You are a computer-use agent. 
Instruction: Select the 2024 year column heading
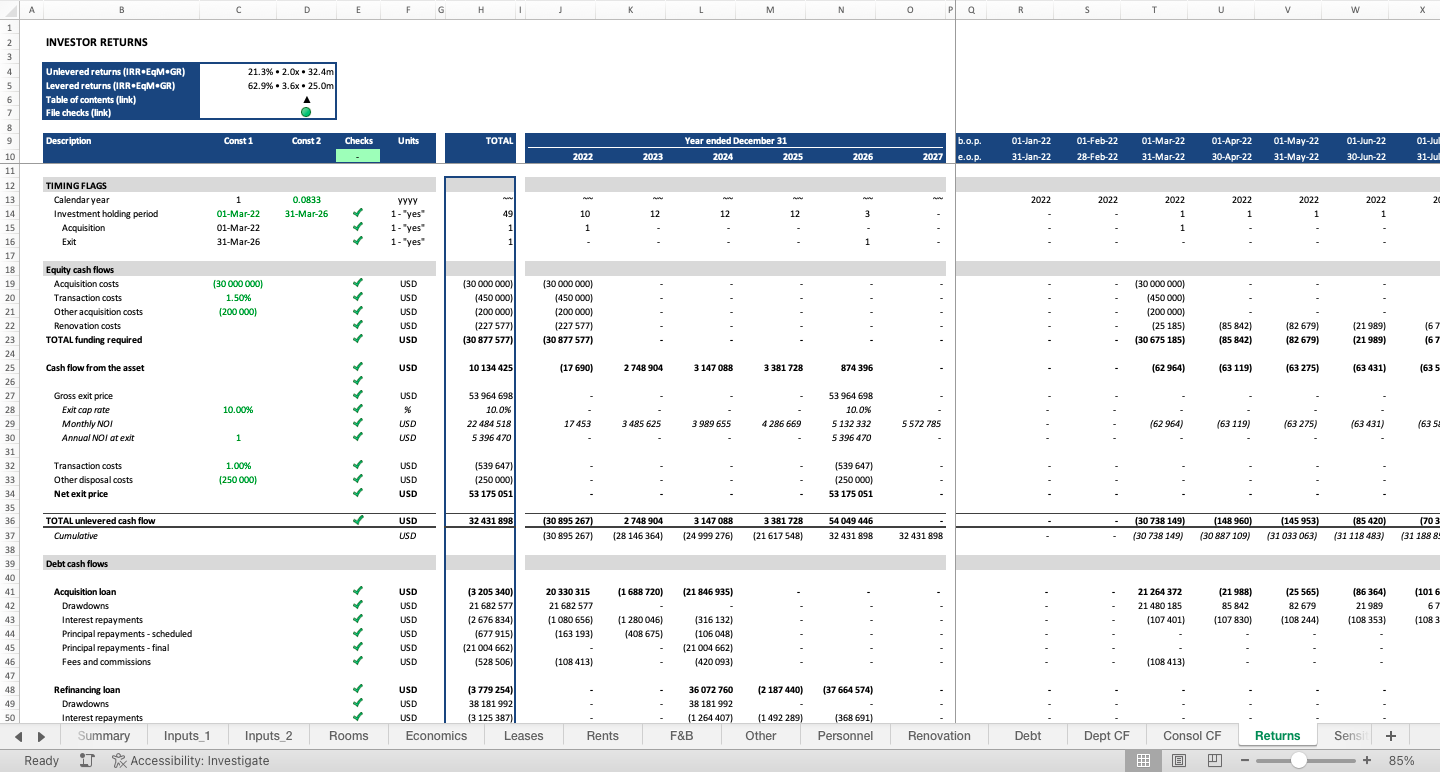723,156
